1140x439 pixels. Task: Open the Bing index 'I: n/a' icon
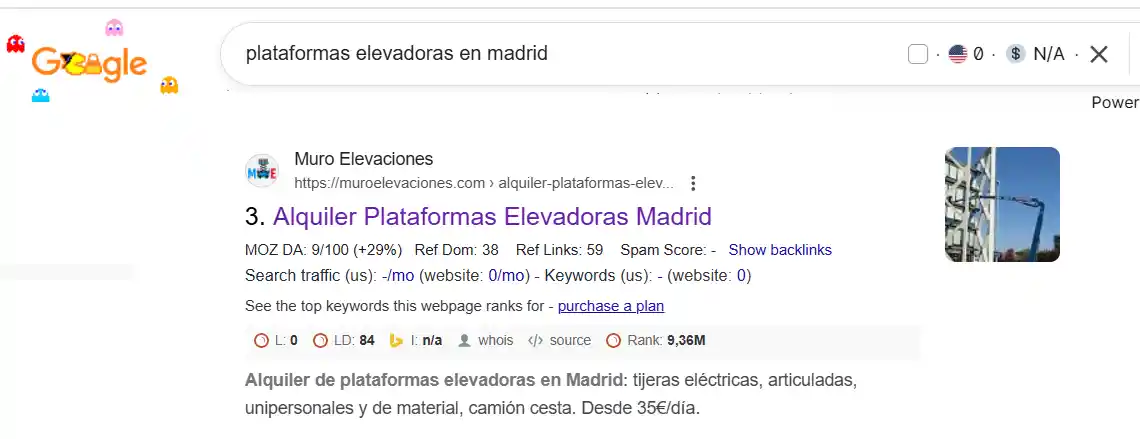click(x=396, y=340)
